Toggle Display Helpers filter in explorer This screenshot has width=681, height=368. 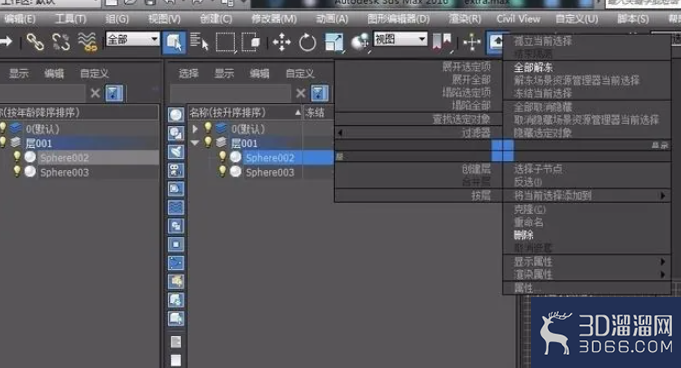176,189
